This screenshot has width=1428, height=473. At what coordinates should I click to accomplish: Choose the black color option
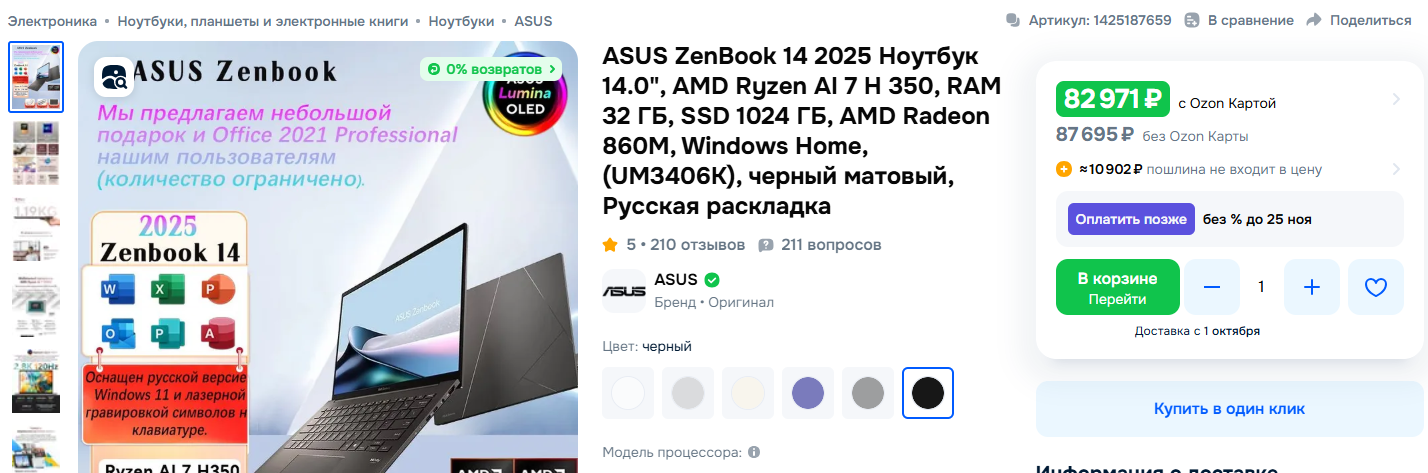[x=928, y=393]
